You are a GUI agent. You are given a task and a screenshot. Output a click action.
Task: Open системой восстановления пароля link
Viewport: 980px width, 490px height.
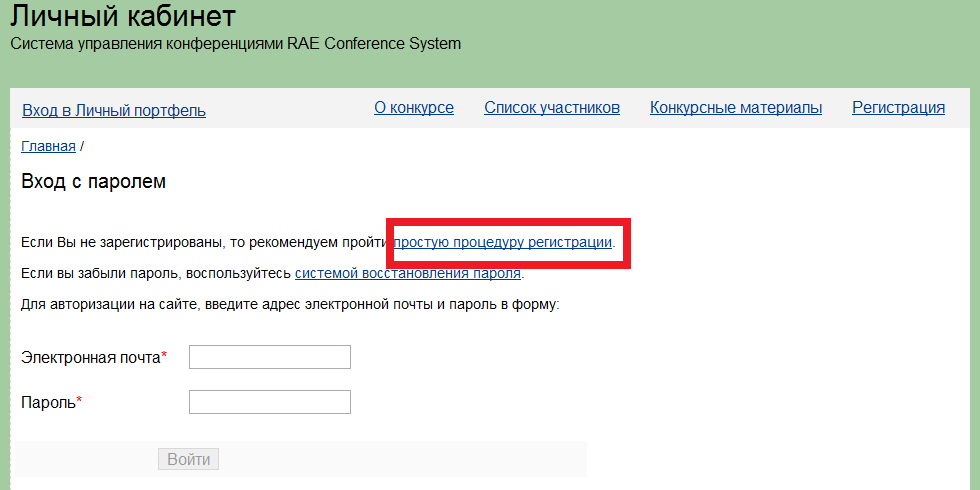[408, 274]
